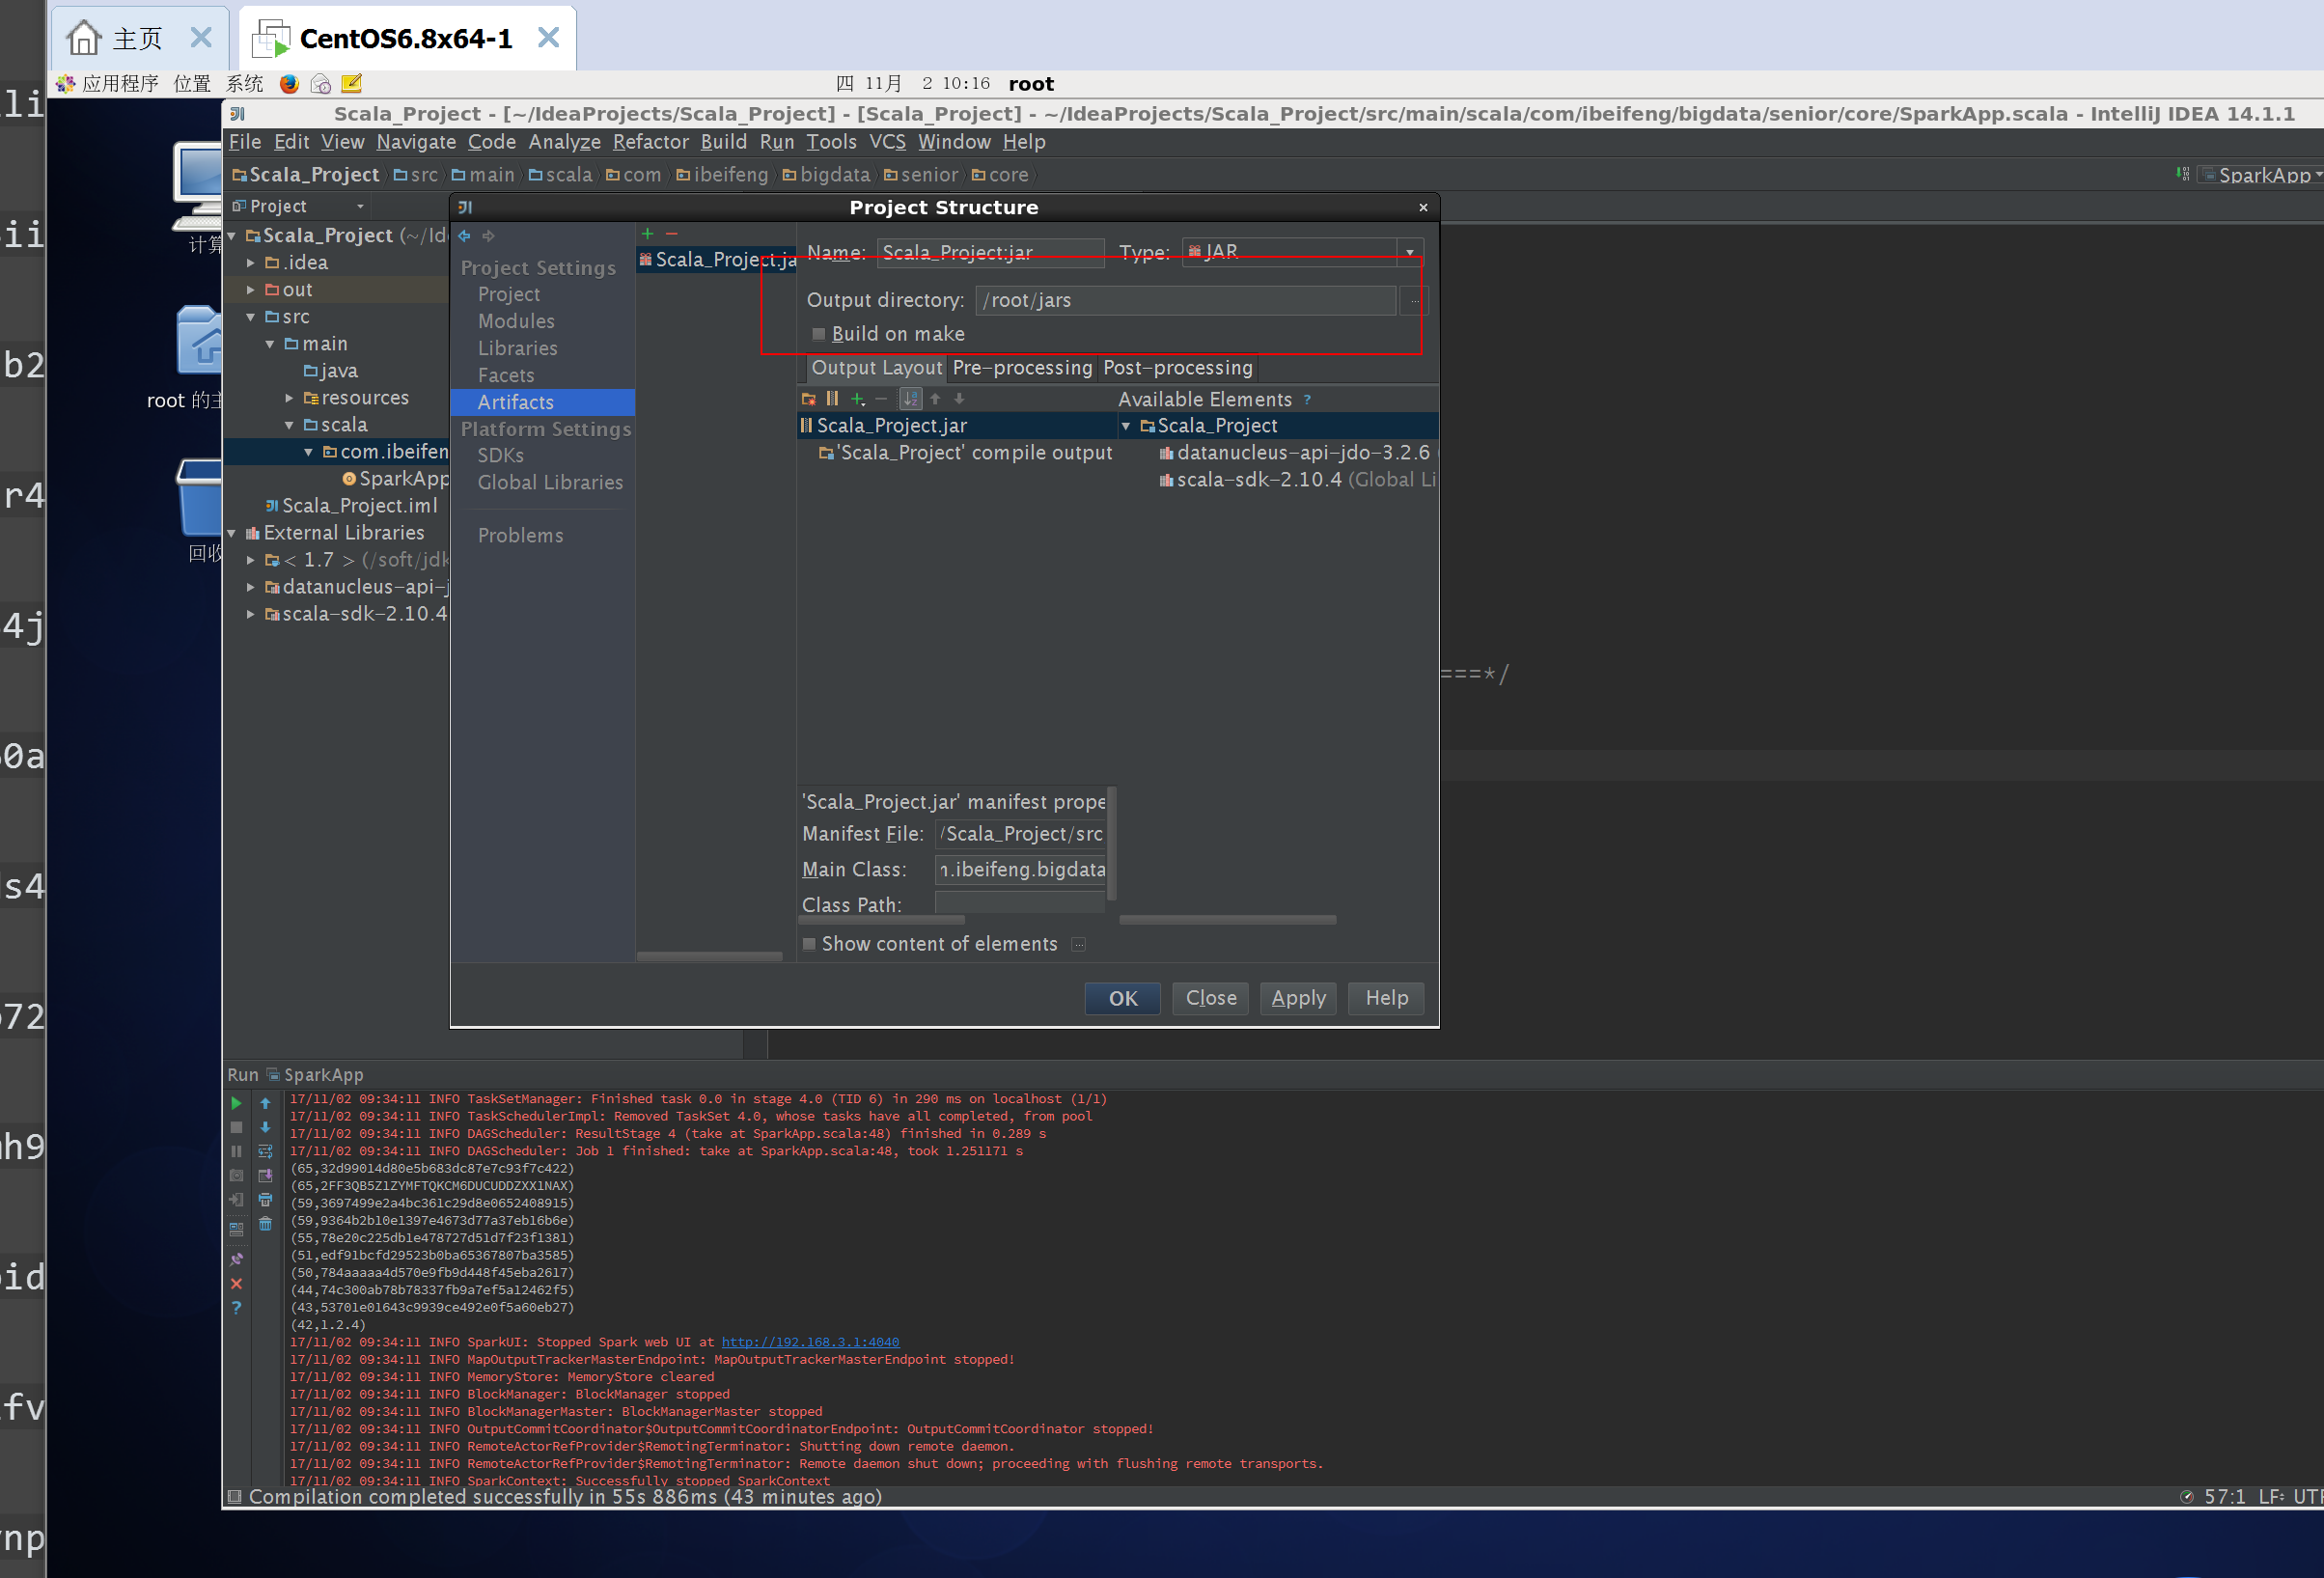Switch to the Pre-processing tab
This screenshot has height=1578, width=2324.
(x=1022, y=368)
